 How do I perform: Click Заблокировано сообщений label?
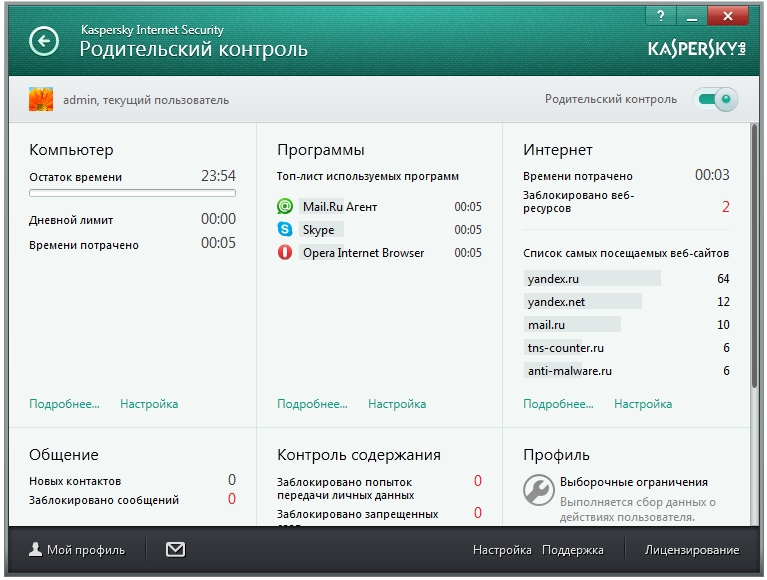coord(104,500)
